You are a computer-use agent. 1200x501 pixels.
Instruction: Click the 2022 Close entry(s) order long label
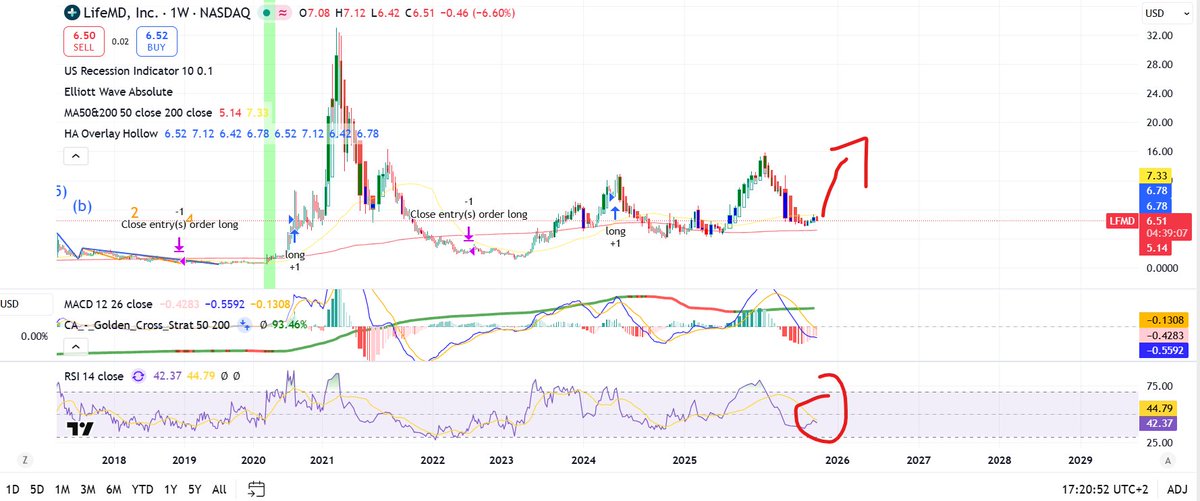(469, 214)
